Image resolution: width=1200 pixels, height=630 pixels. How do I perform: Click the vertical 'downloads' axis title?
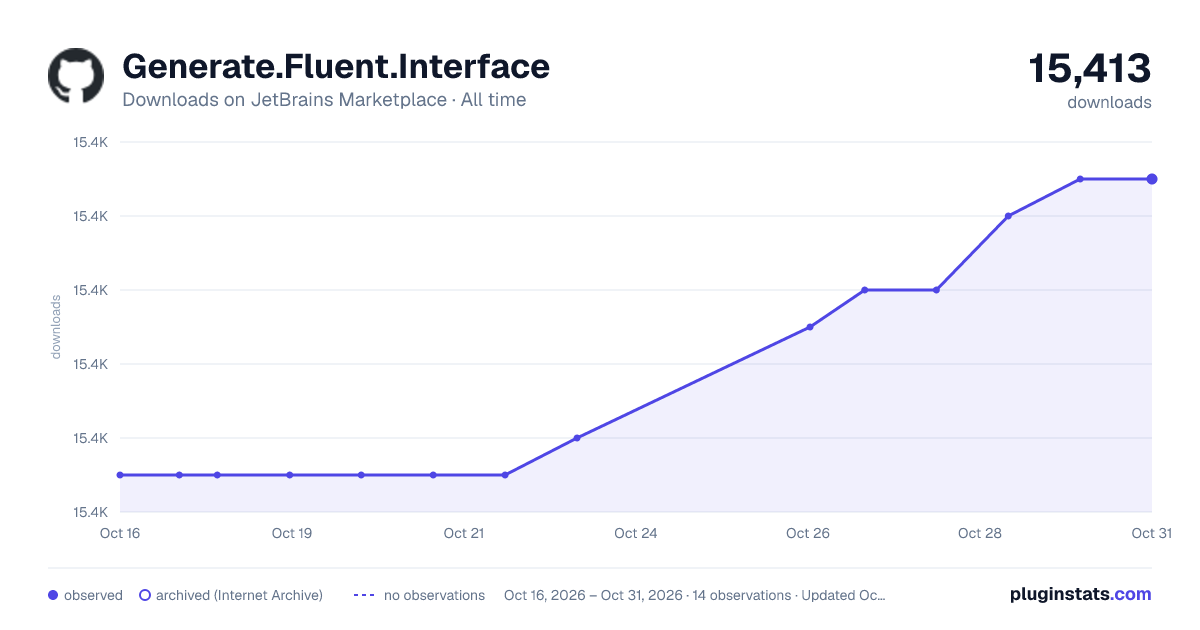(56, 327)
